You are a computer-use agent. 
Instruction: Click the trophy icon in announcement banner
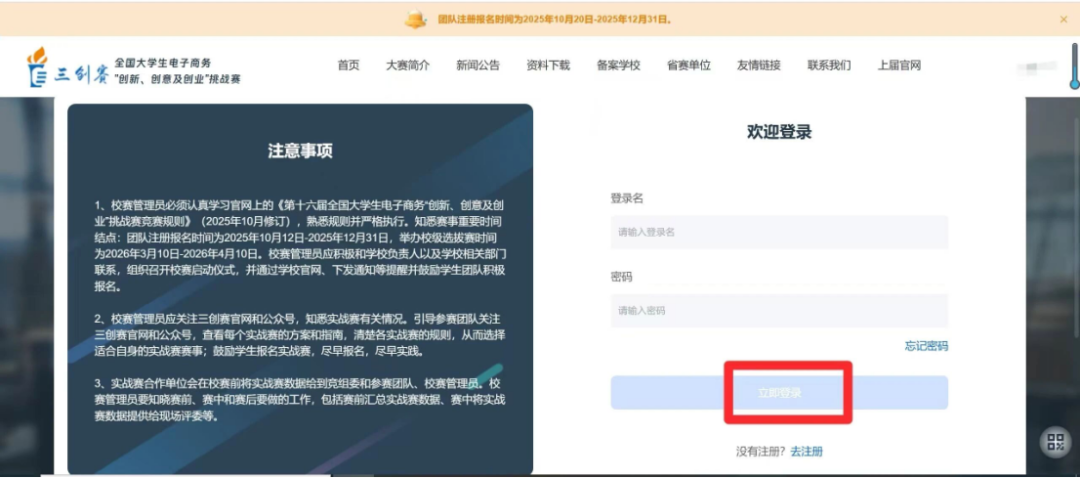pyautogui.click(x=416, y=19)
